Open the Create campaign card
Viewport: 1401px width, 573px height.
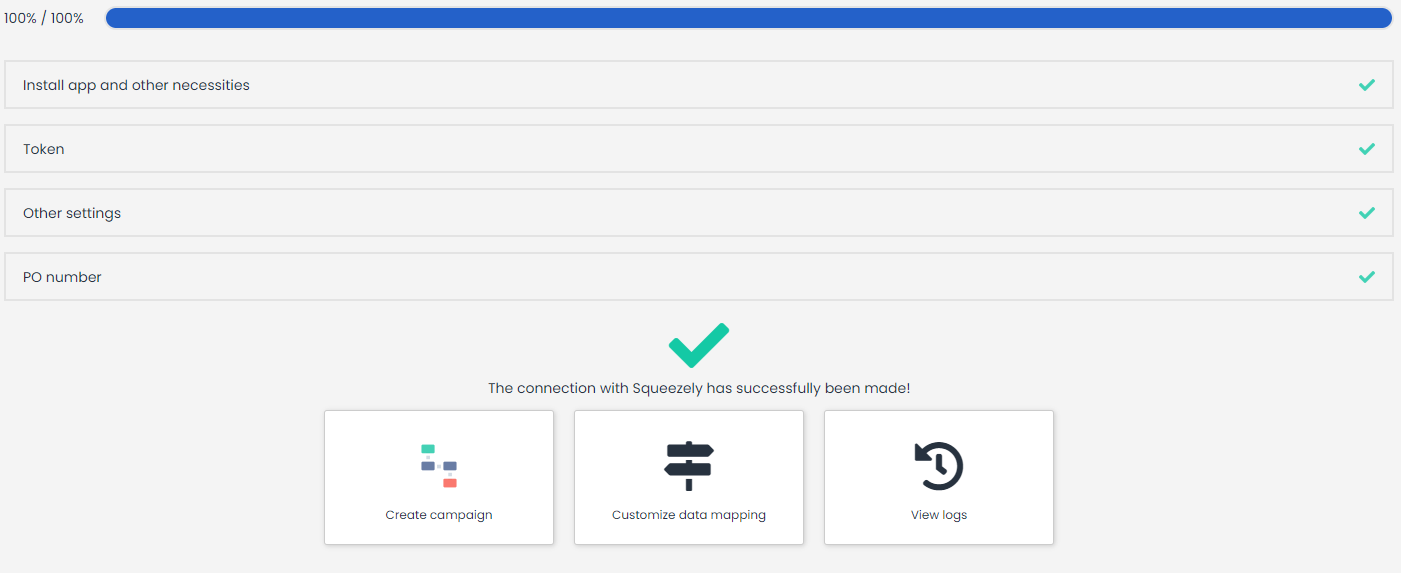(x=439, y=478)
